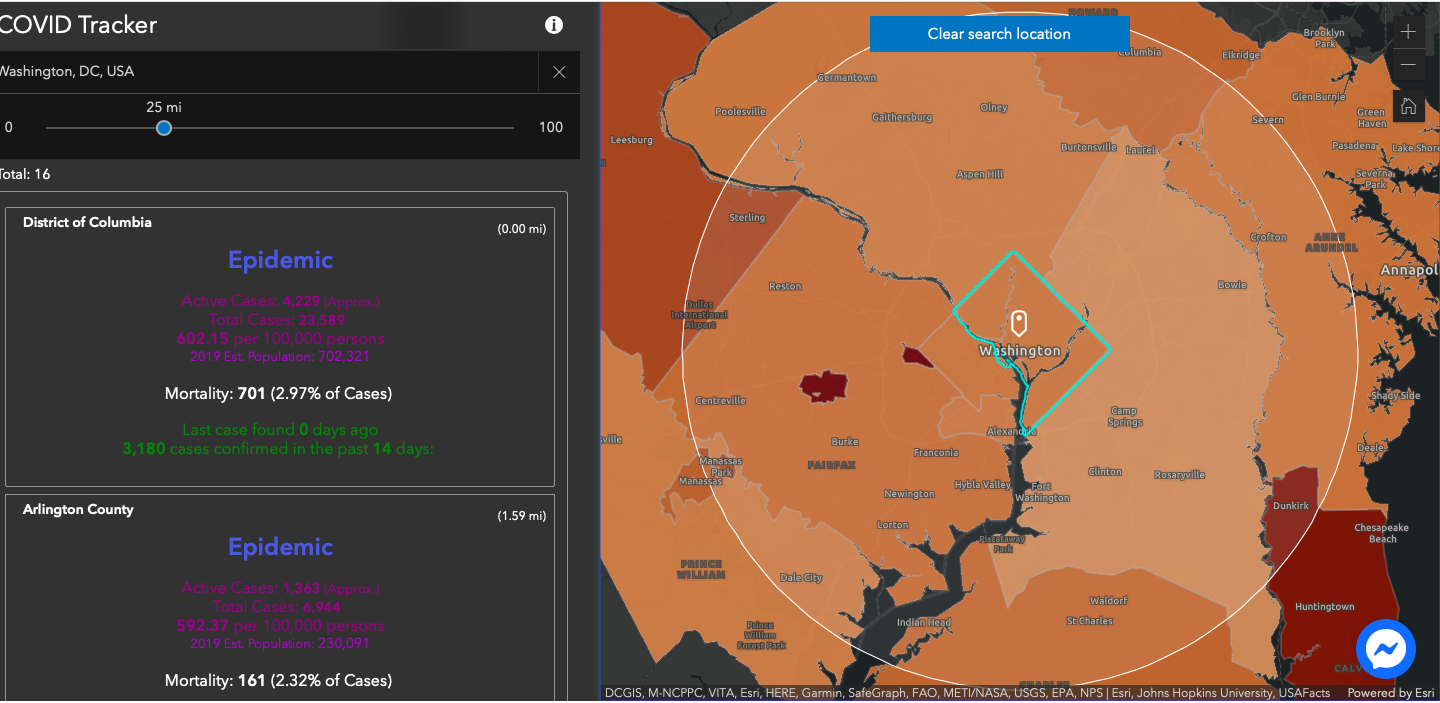The height and width of the screenshot is (703, 1440).
Task: Click the 25 mi radius slider handle
Action: (164, 128)
